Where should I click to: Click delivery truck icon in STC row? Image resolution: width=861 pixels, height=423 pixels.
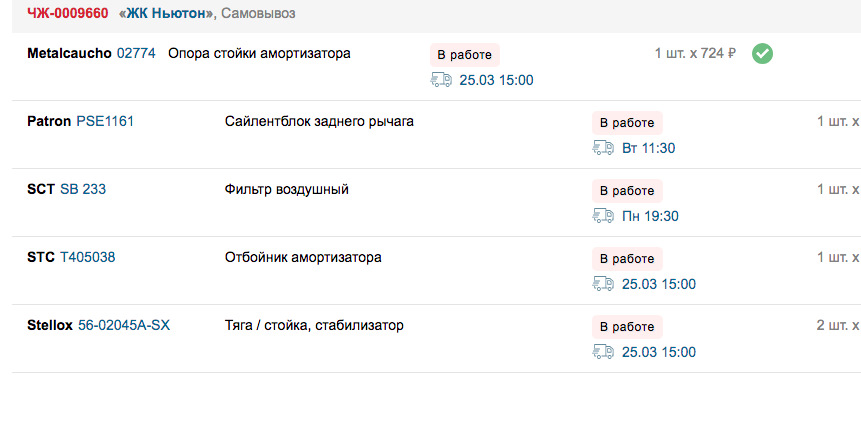coord(603,284)
